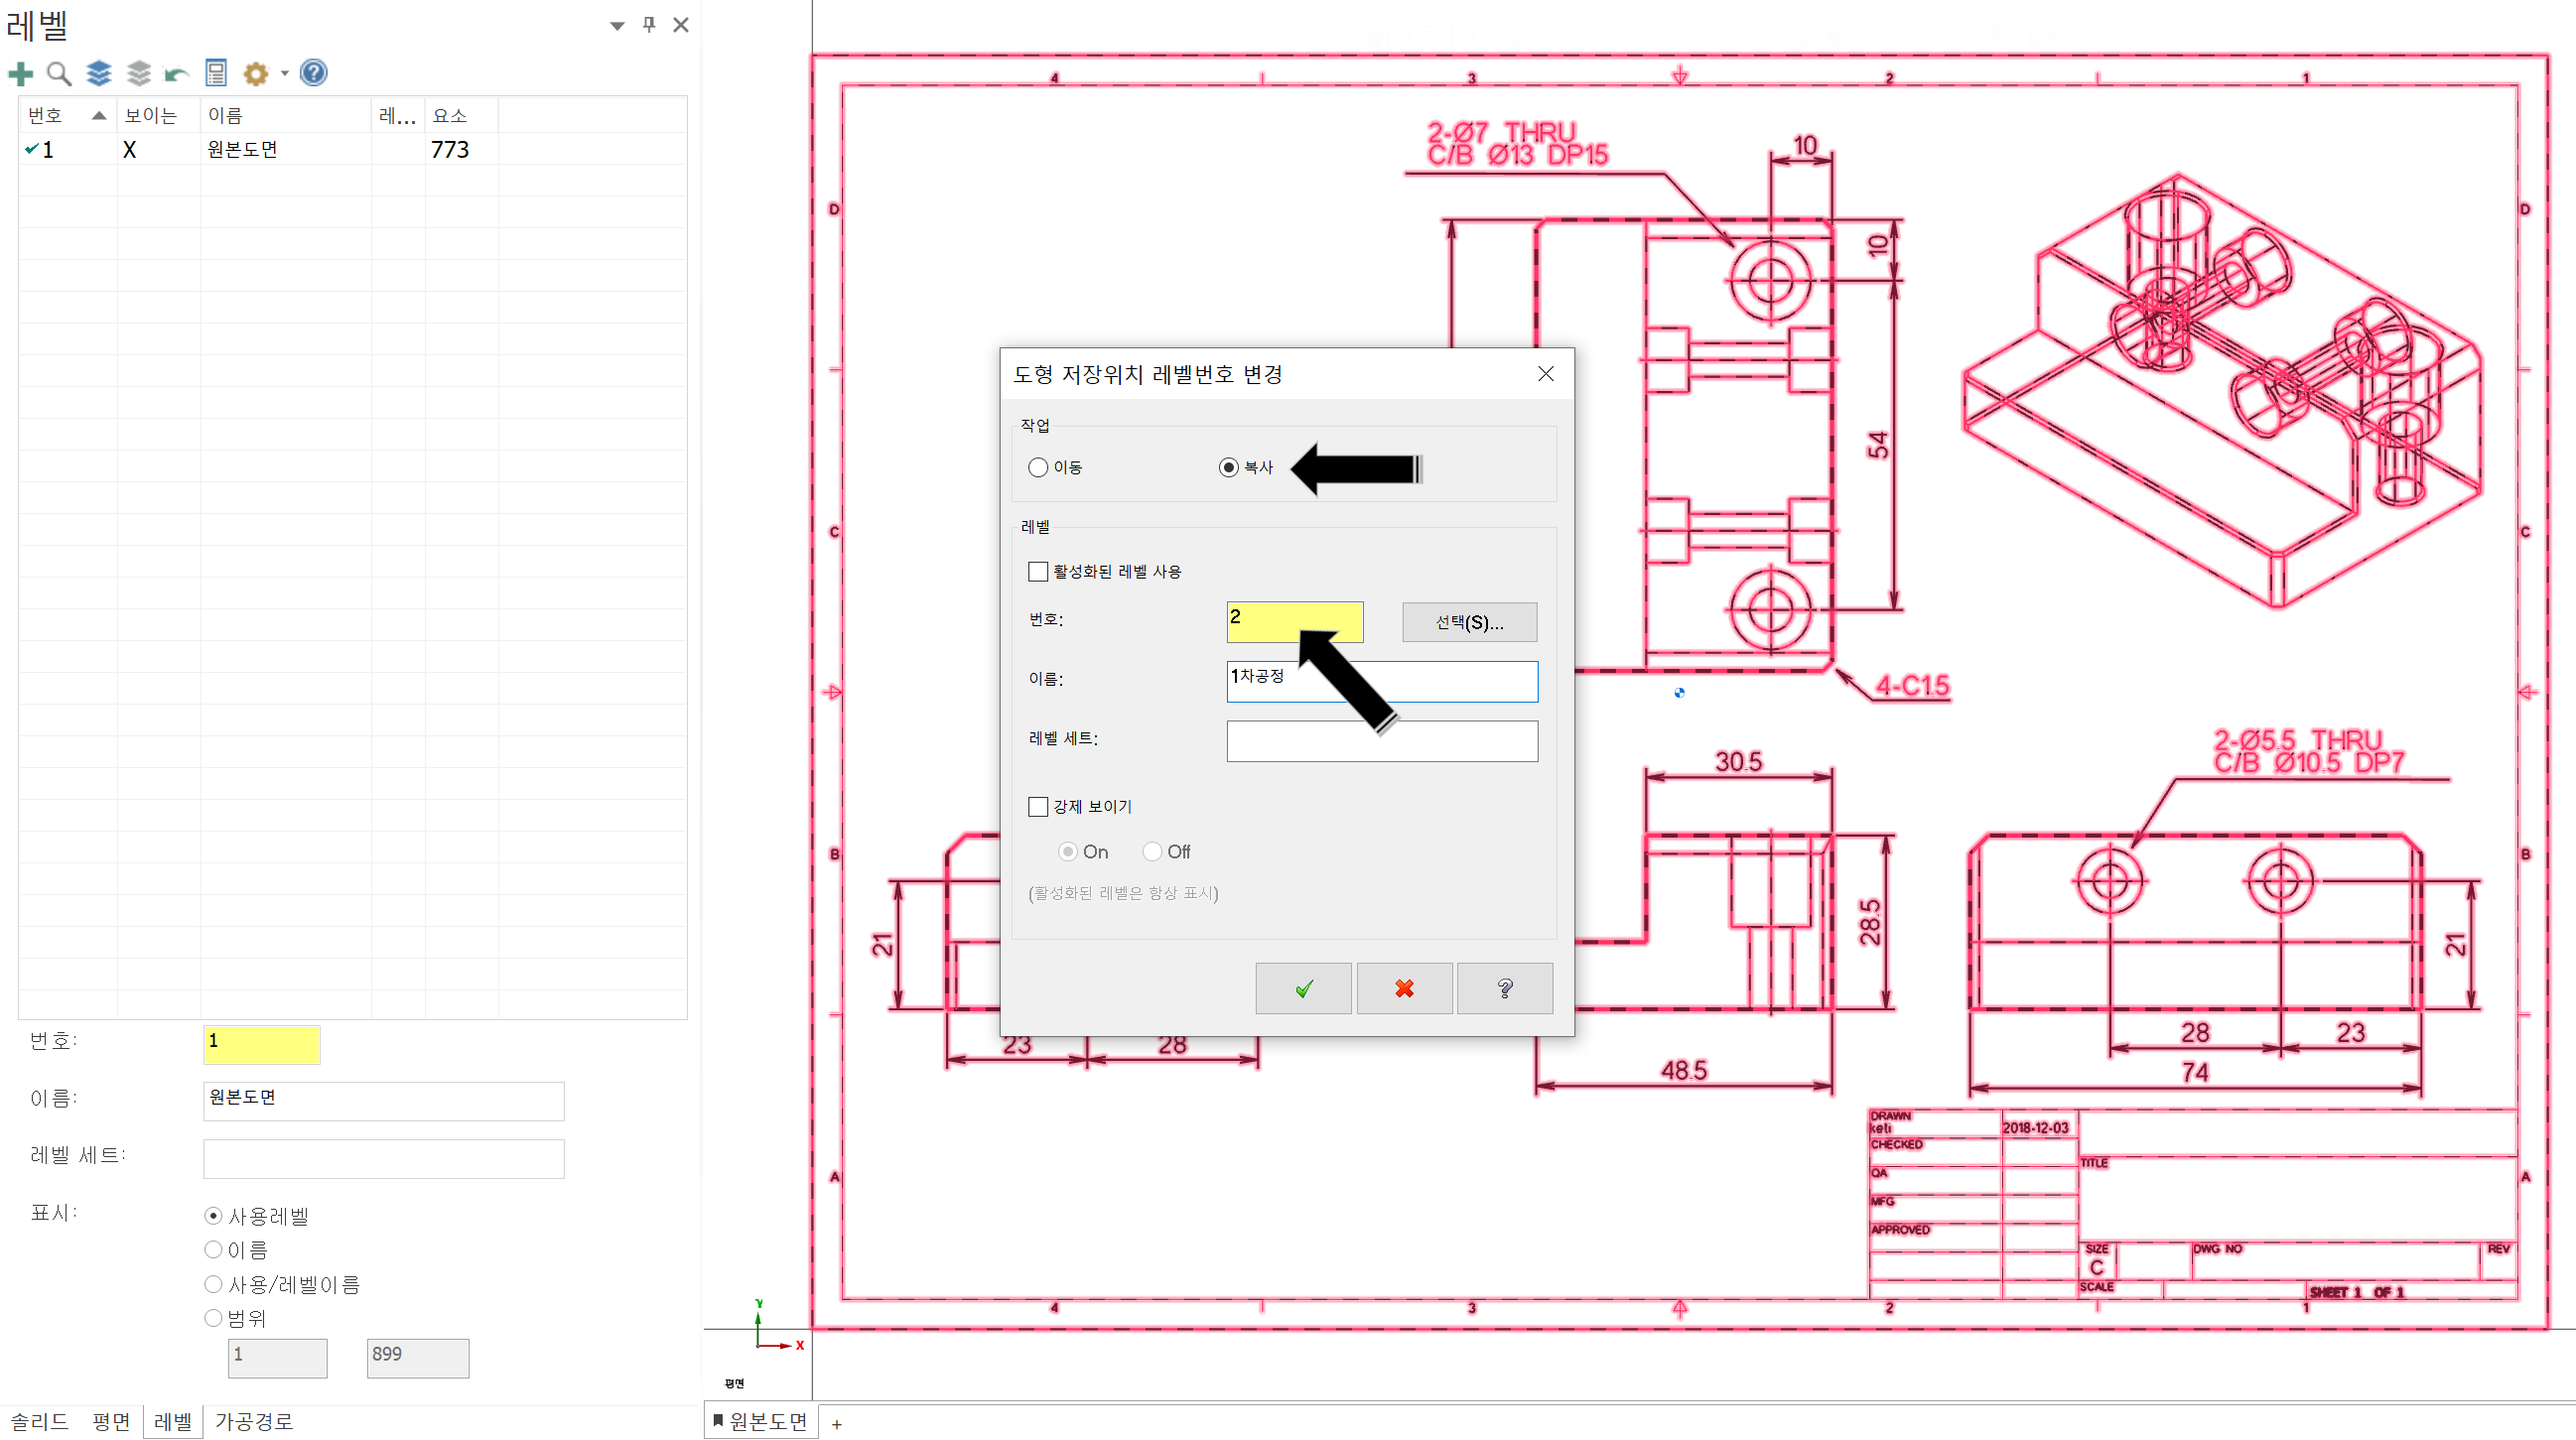
Task: Switch to the 솔리드 tab
Action: click(39, 1421)
